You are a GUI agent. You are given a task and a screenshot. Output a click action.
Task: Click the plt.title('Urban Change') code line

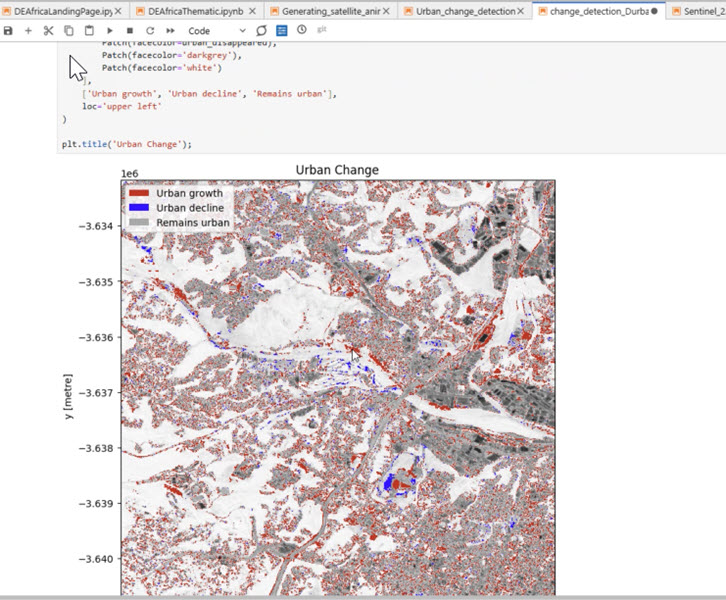[x=126, y=144]
